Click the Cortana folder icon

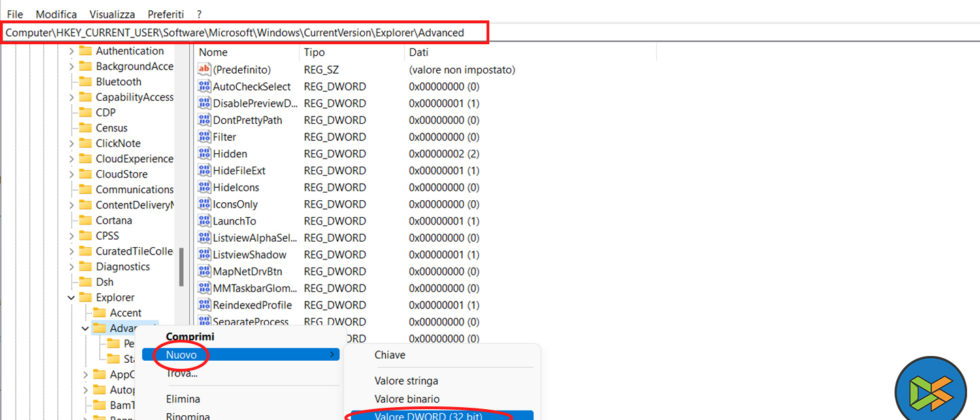[x=85, y=221]
